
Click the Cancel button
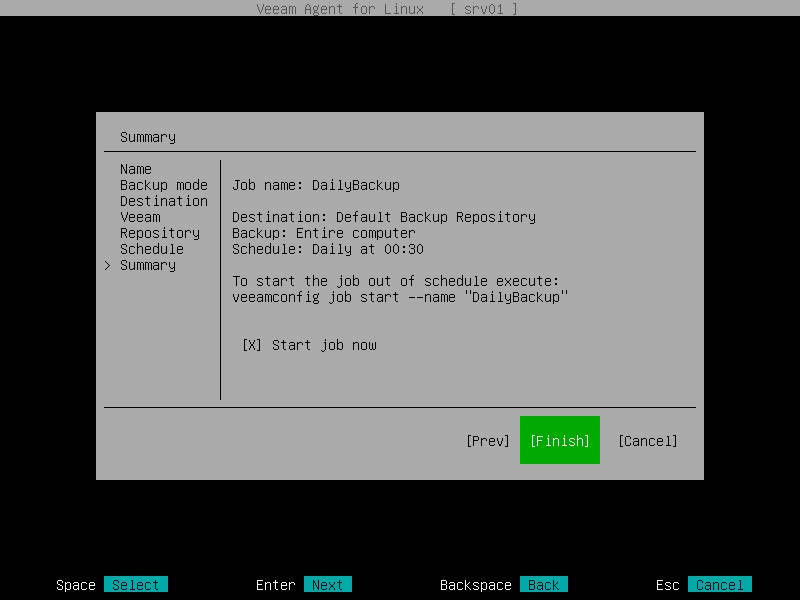tap(646, 440)
